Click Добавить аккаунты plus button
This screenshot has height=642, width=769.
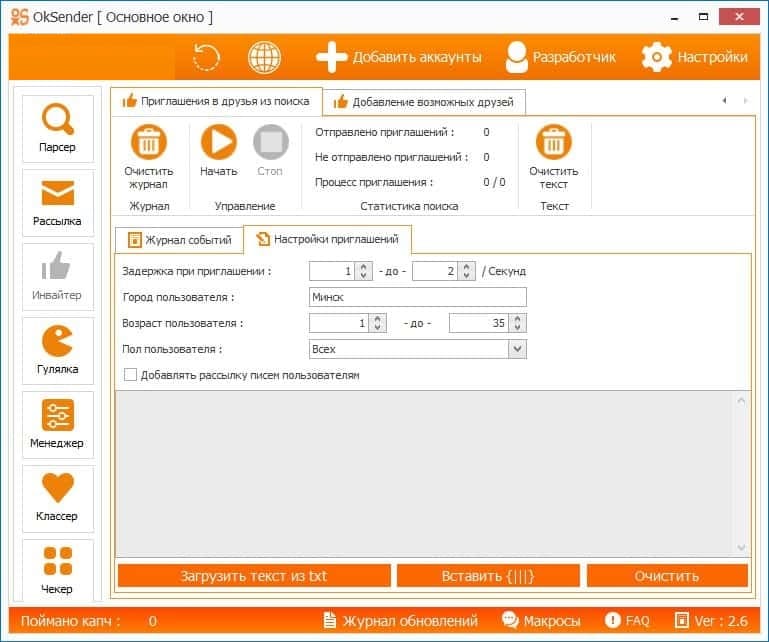399,57
